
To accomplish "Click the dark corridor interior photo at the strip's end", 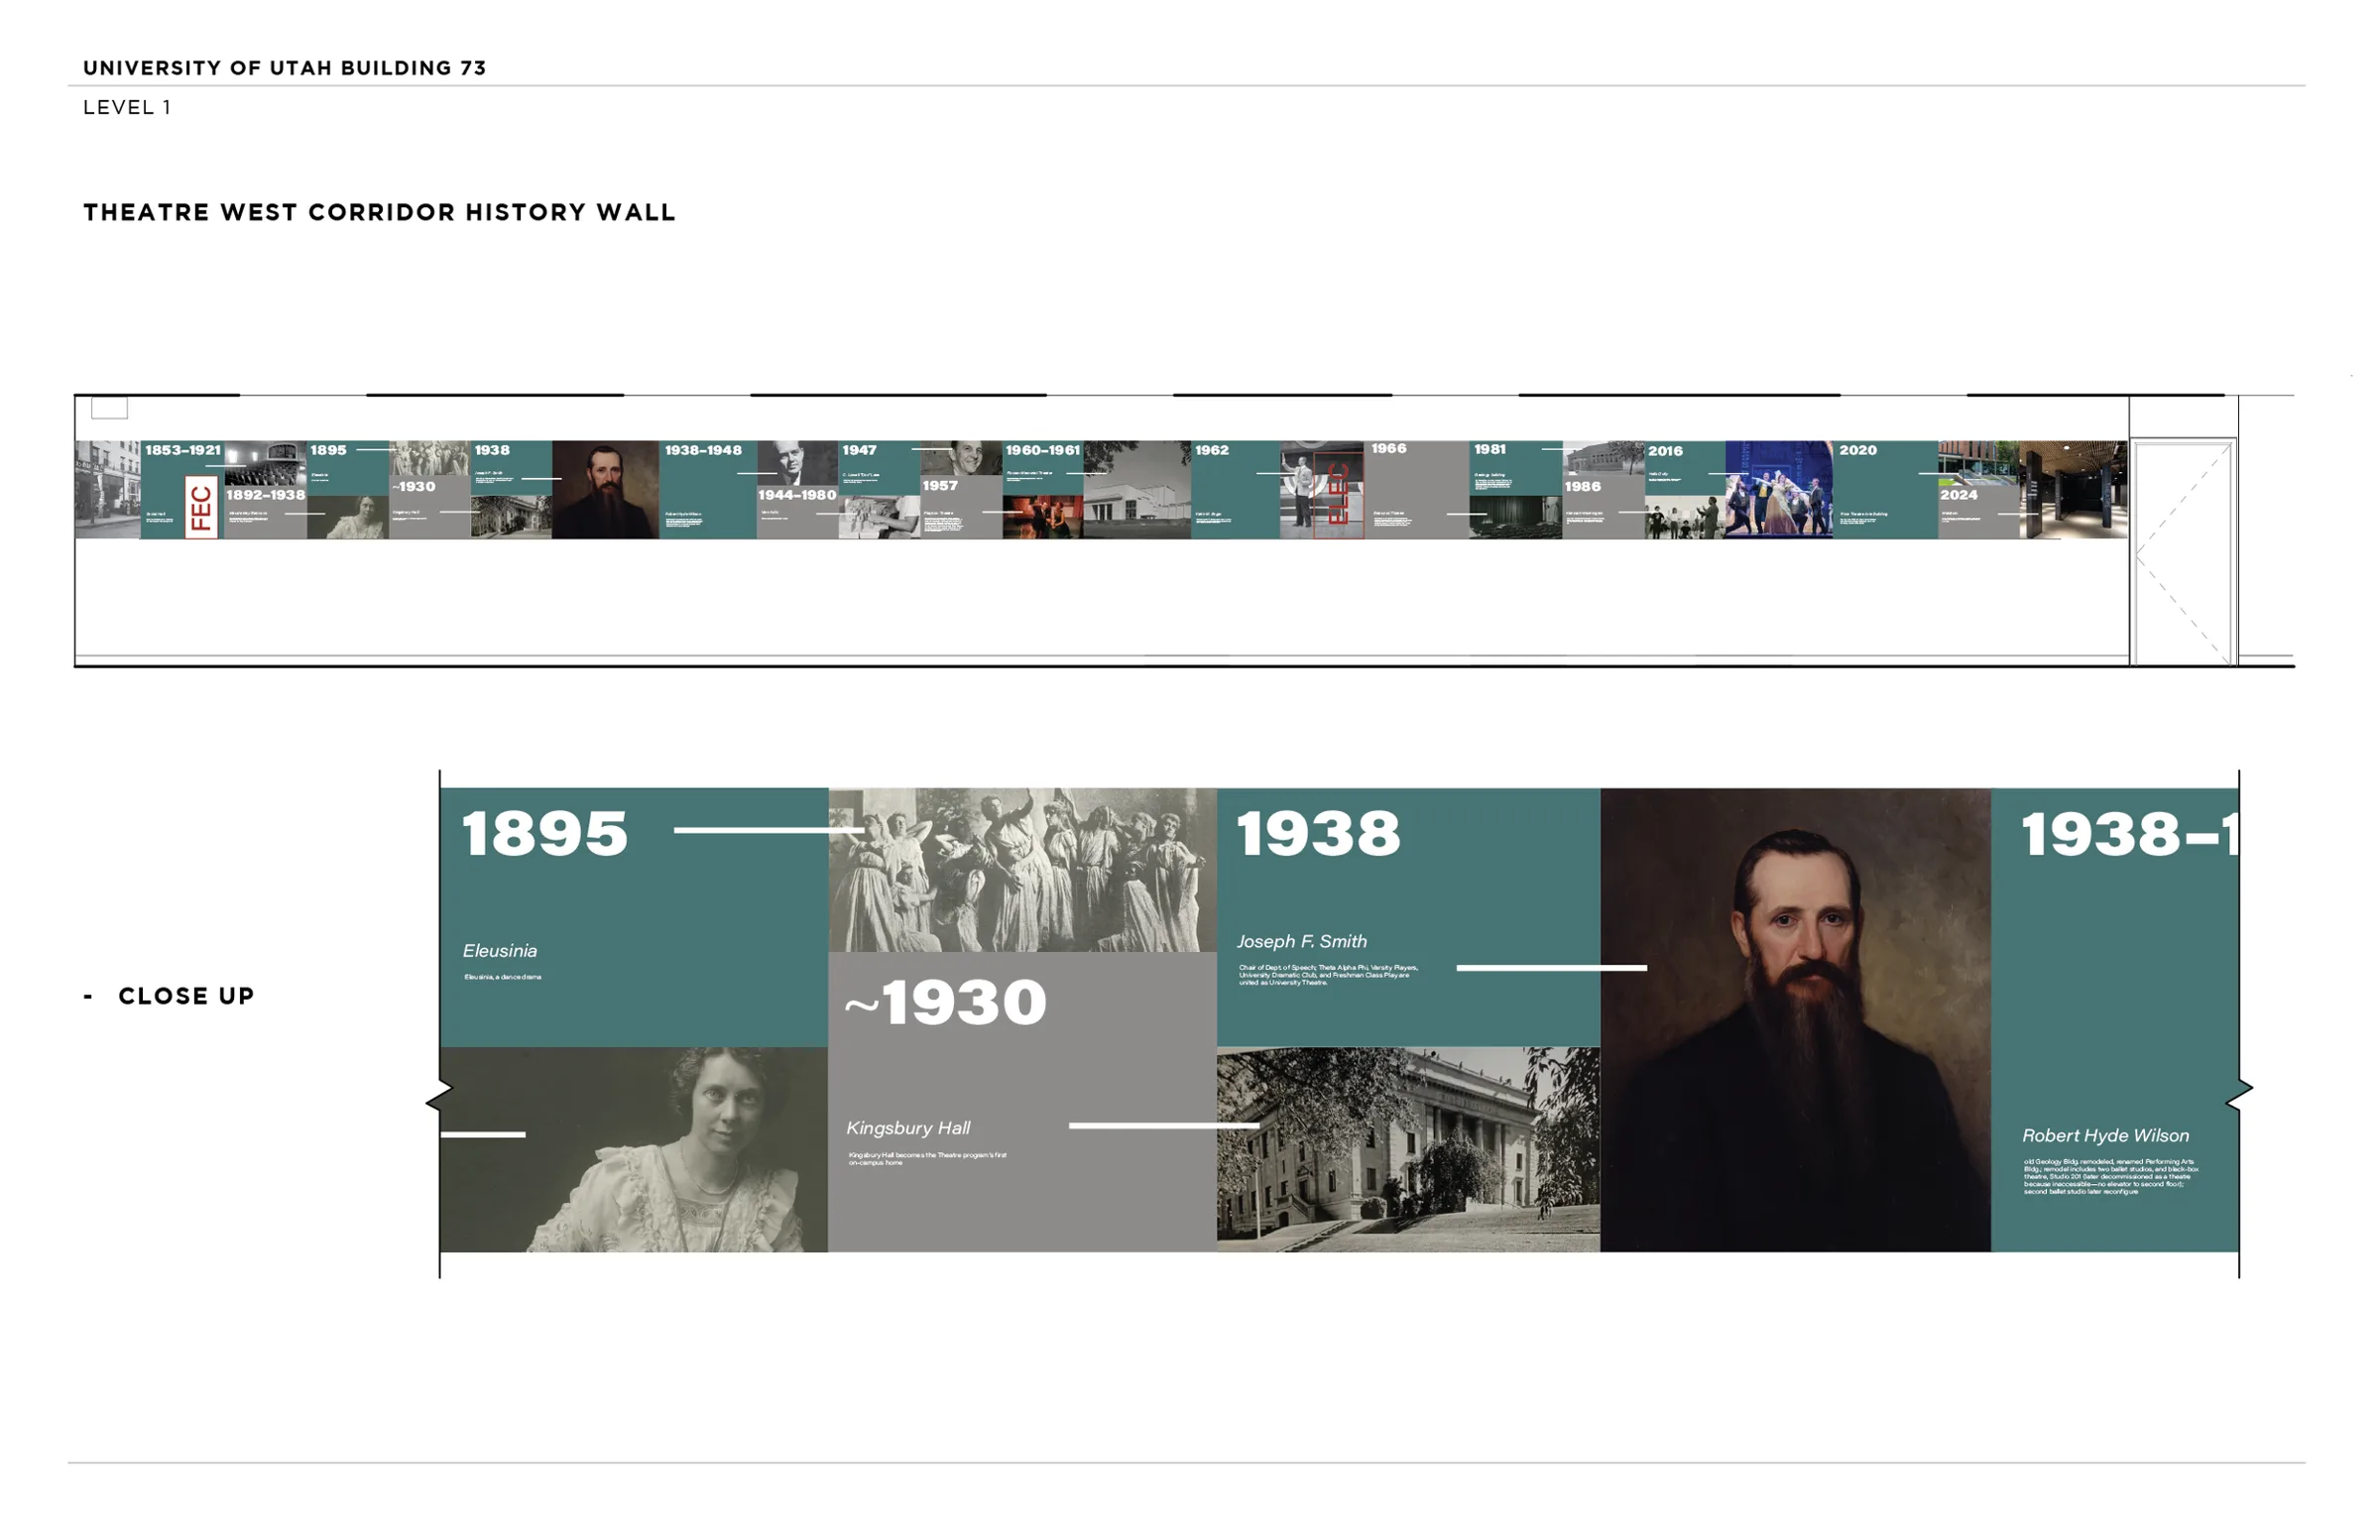I will pos(2073,490).
